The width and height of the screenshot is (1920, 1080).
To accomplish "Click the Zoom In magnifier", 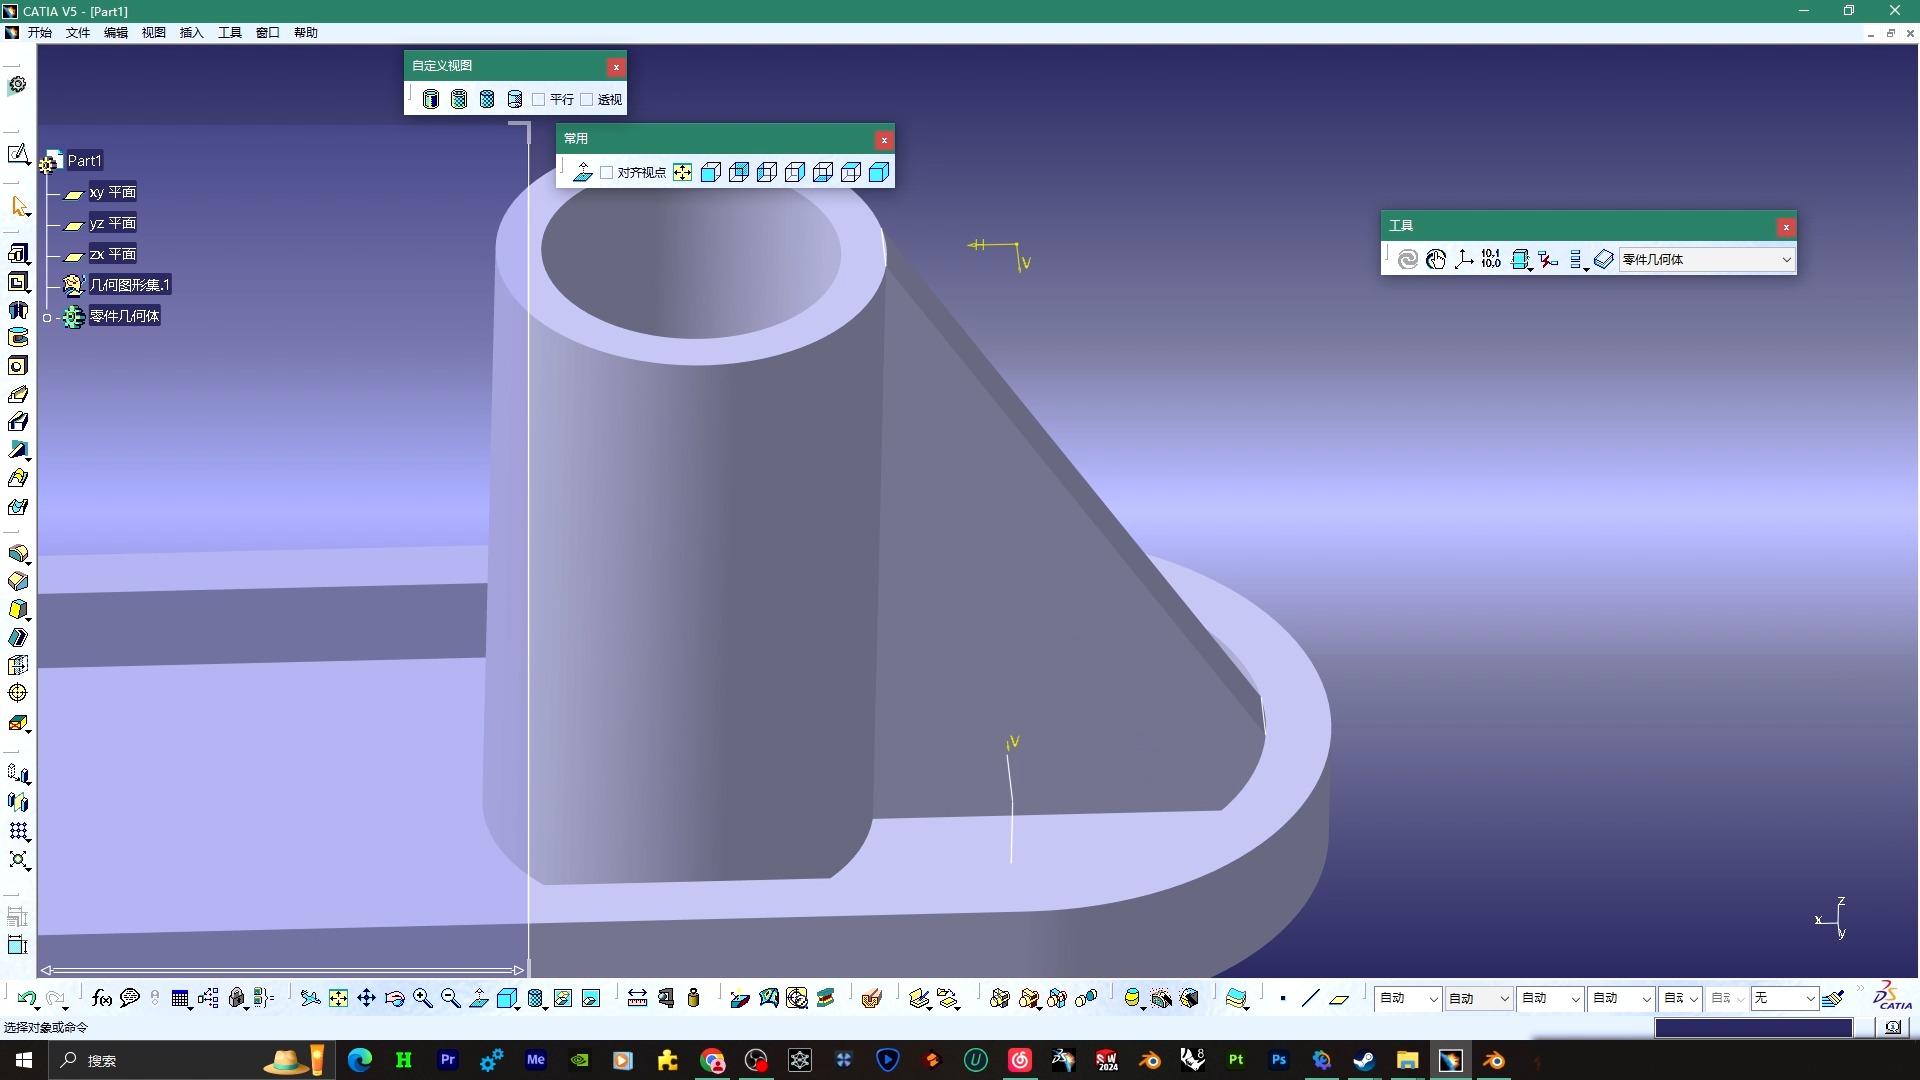I will (422, 998).
